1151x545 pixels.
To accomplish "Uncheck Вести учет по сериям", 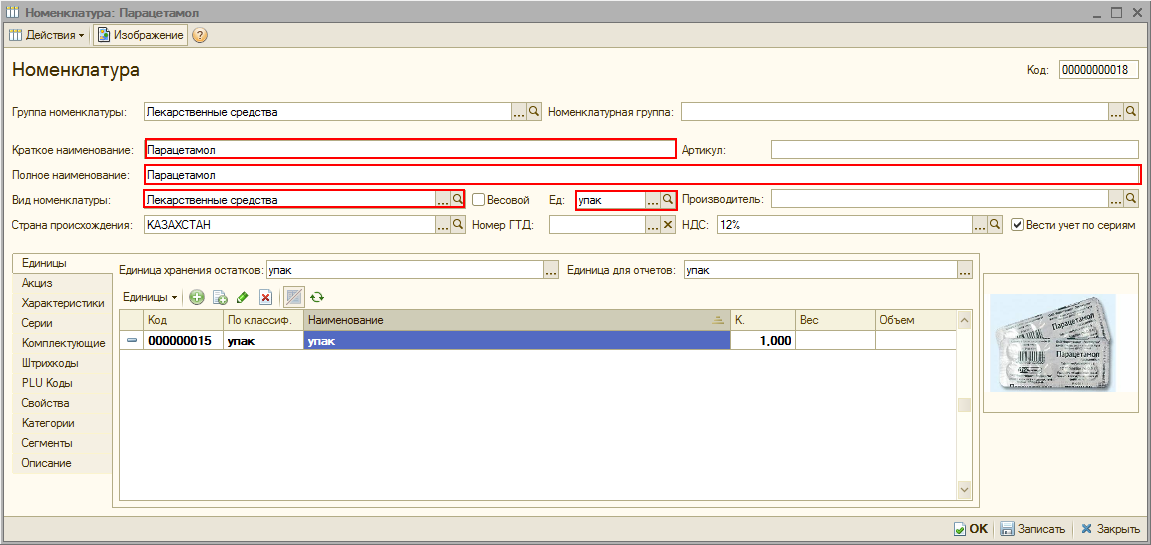I will click(x=1017, y=226).
